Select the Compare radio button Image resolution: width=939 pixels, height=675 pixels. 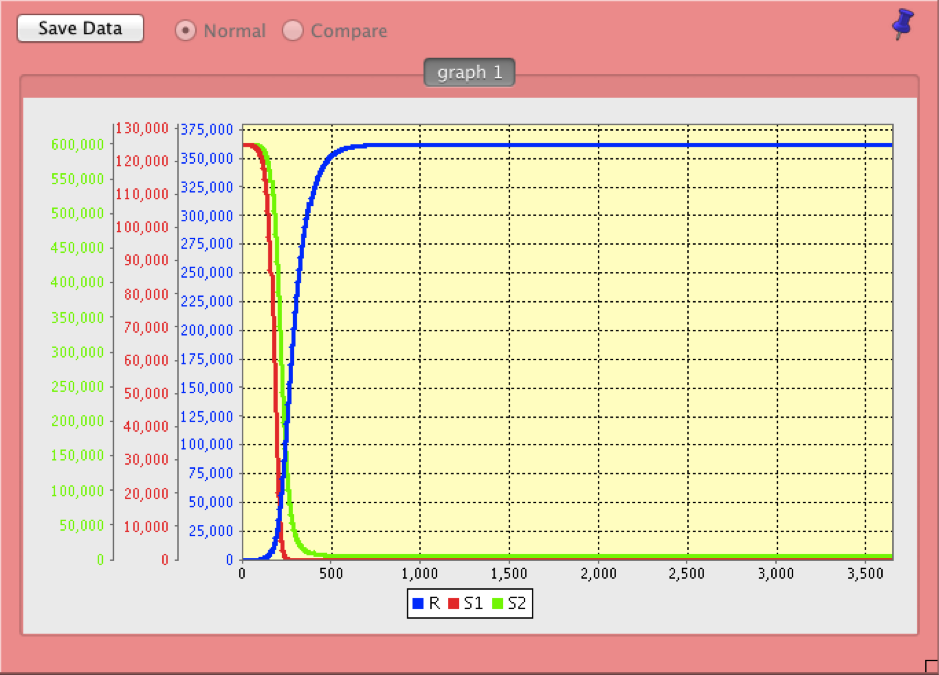tap(293, 31)
